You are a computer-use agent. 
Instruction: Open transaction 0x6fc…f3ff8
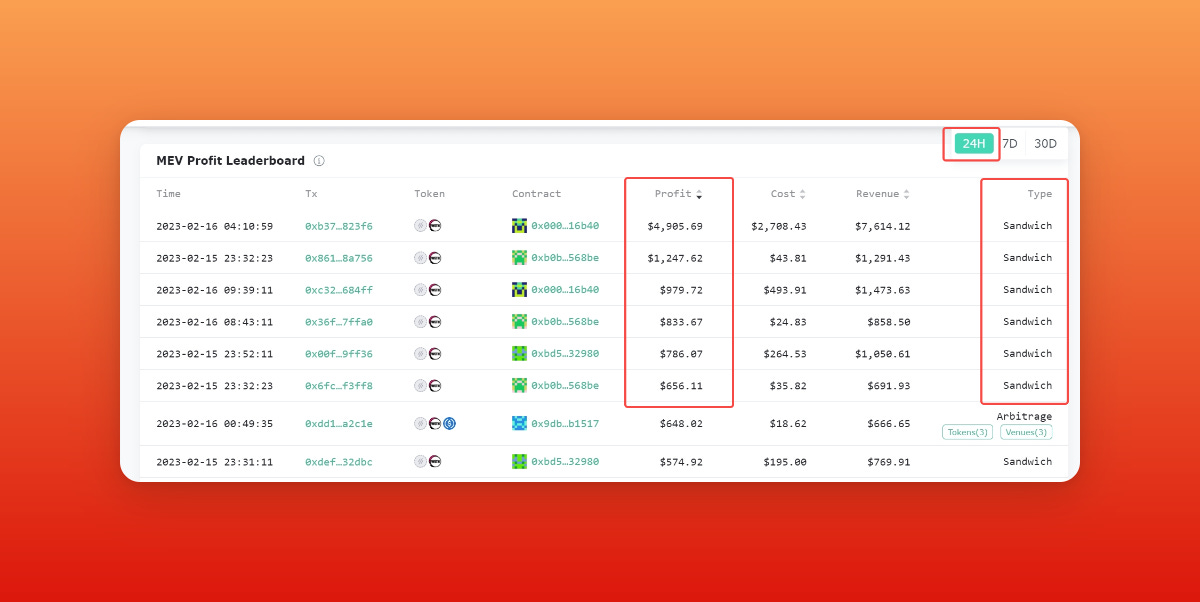pos(339,386)
